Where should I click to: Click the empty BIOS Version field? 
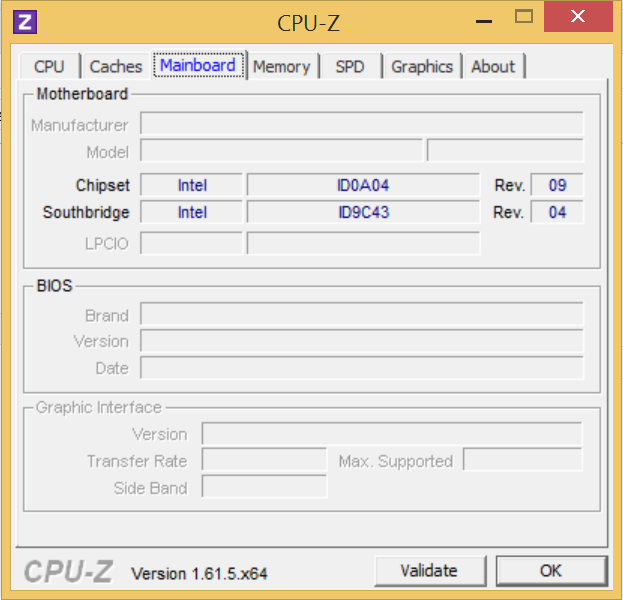[362, 341]
